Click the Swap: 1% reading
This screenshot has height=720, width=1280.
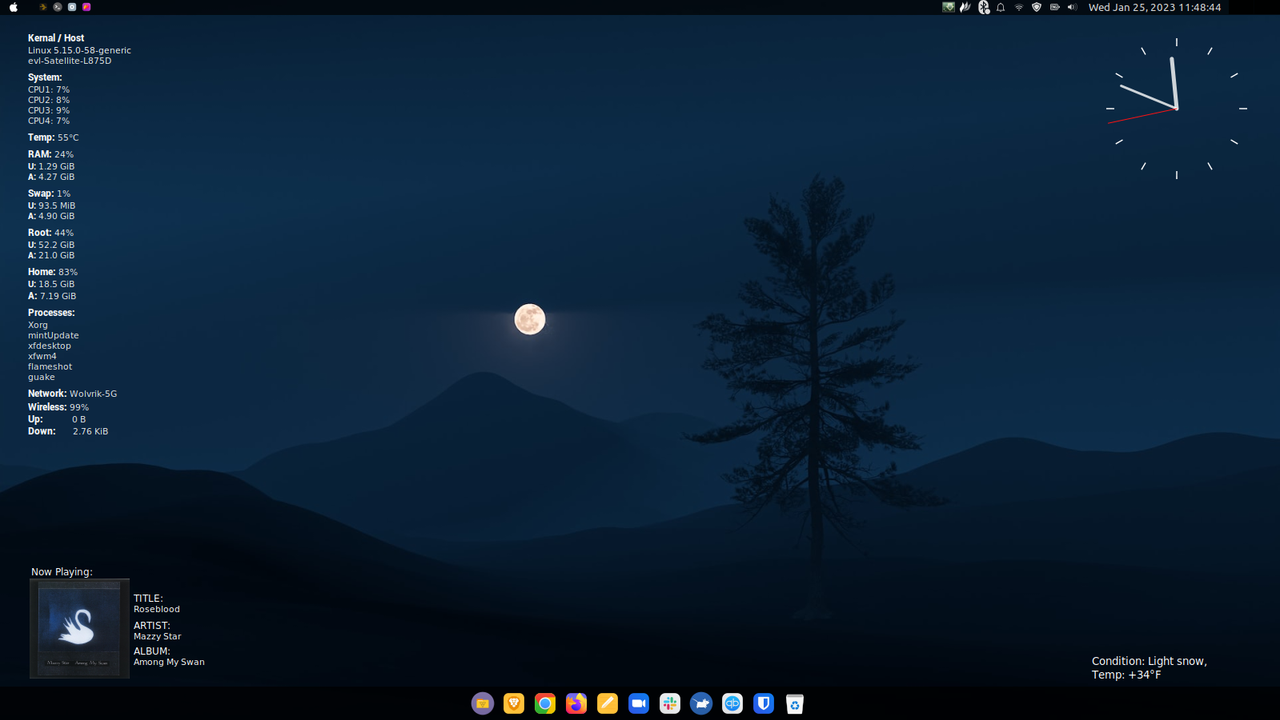click(x=49, y=193)
